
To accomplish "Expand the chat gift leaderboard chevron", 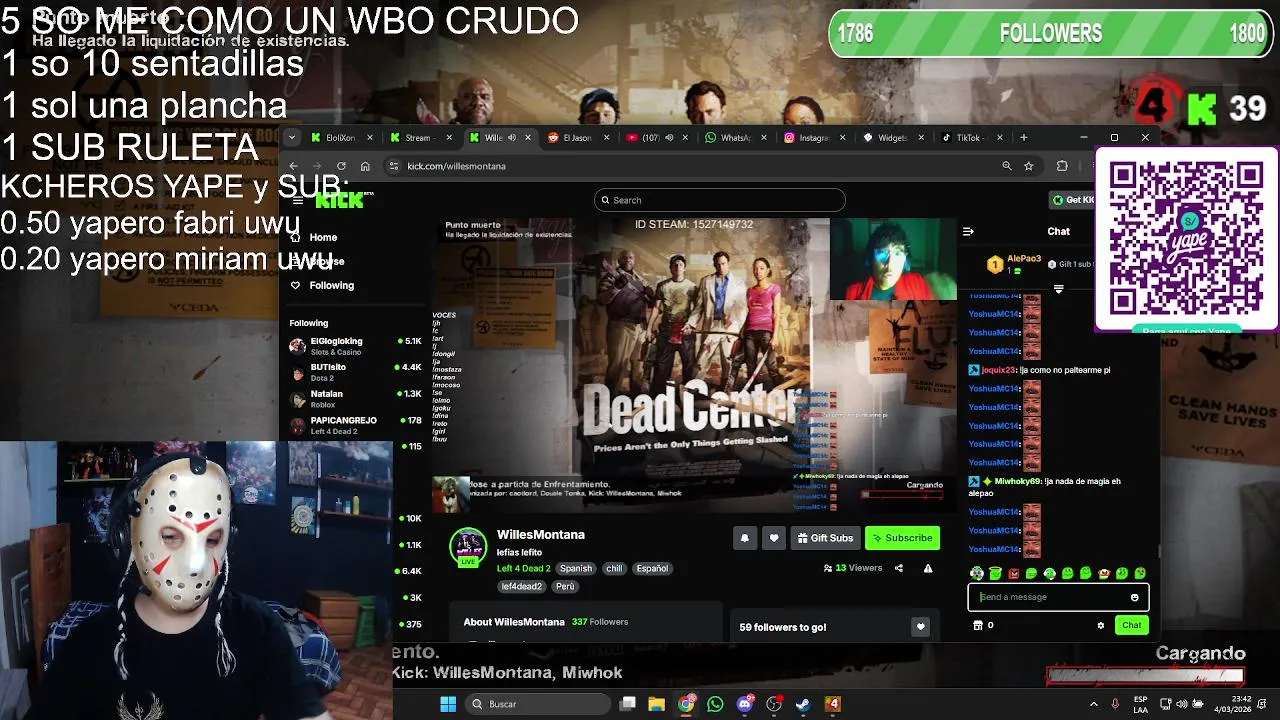I will pos(1058,289).
